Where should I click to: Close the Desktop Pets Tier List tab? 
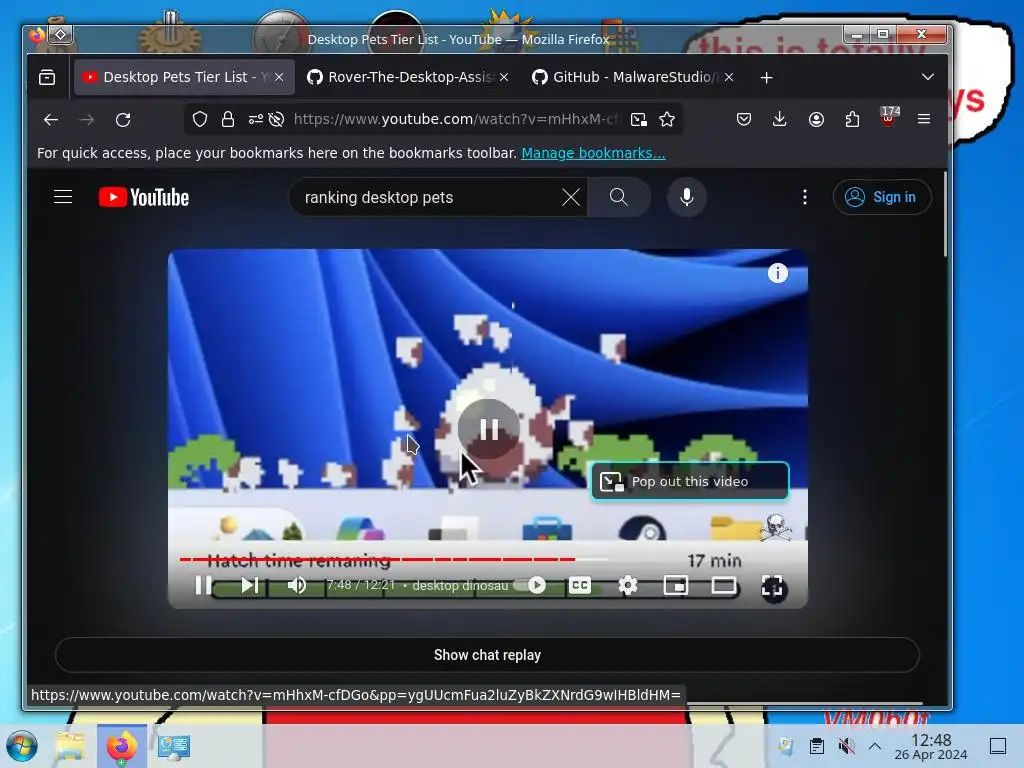(x=279, y=77)
